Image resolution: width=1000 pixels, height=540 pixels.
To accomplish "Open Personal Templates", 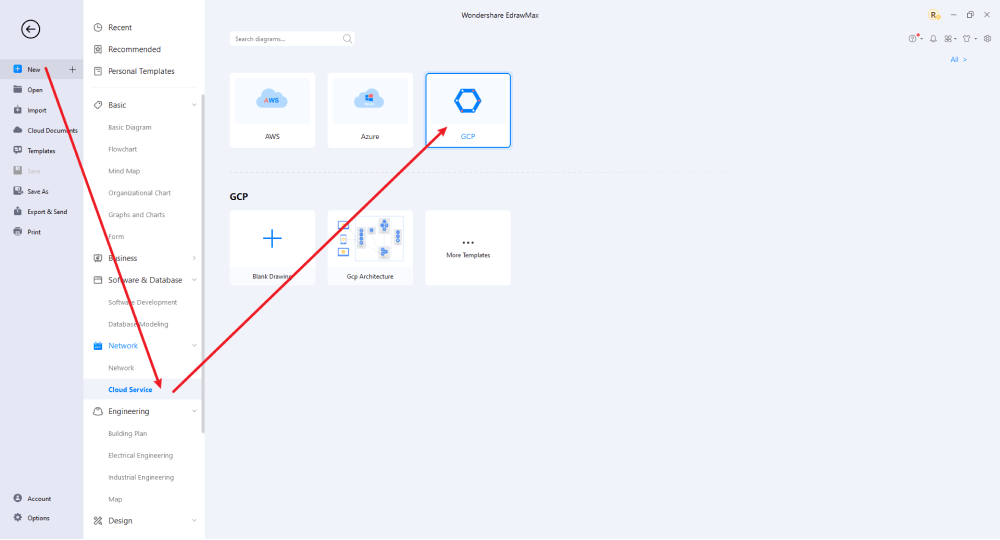I will point(141,71).
